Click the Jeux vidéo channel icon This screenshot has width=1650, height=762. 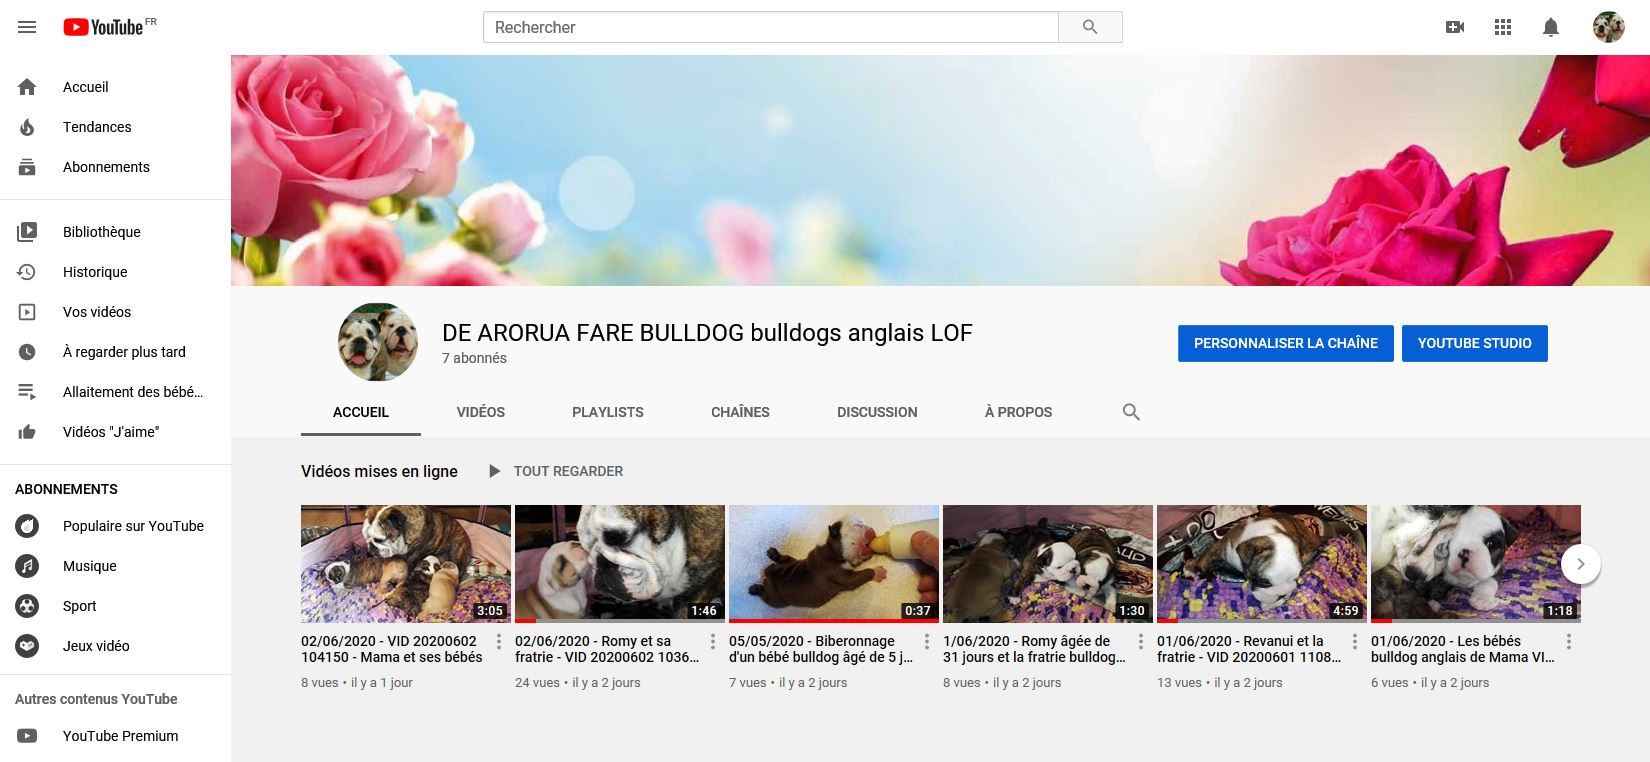pos(27,646)
